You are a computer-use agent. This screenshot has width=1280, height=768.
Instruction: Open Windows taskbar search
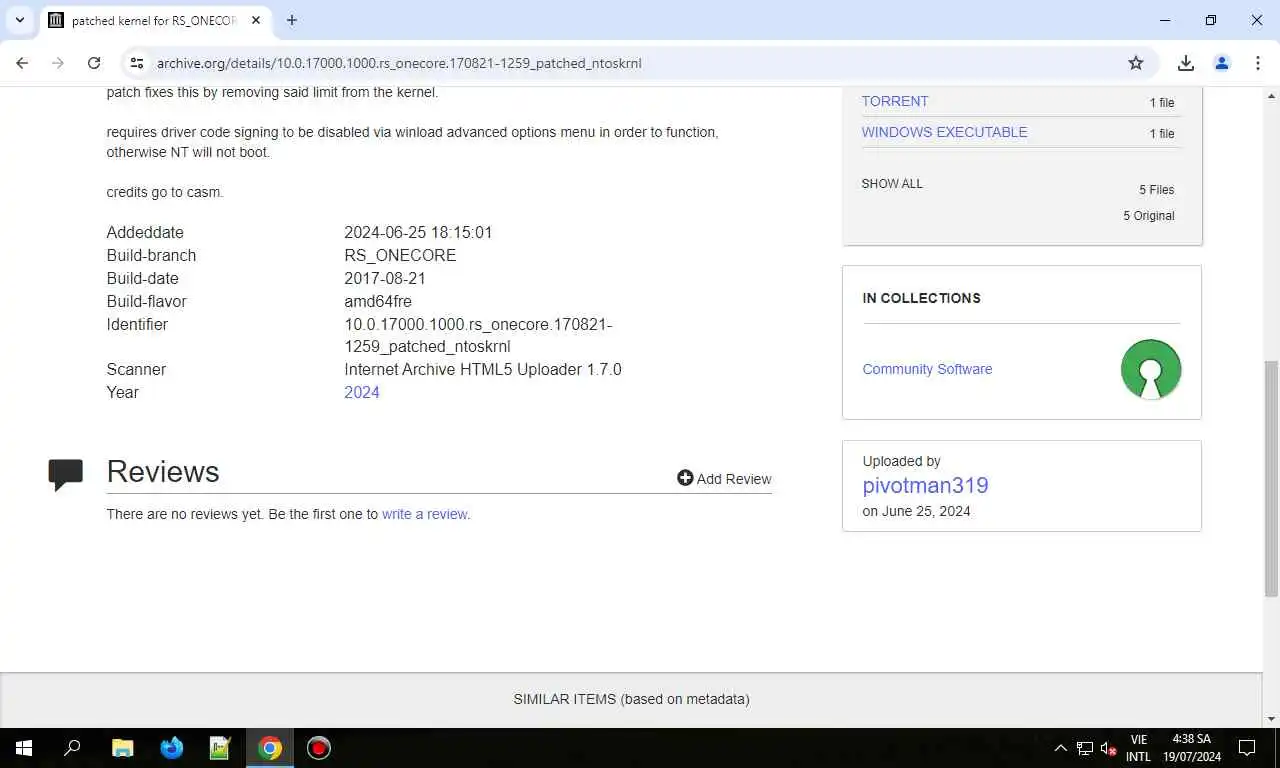point(72,748)
